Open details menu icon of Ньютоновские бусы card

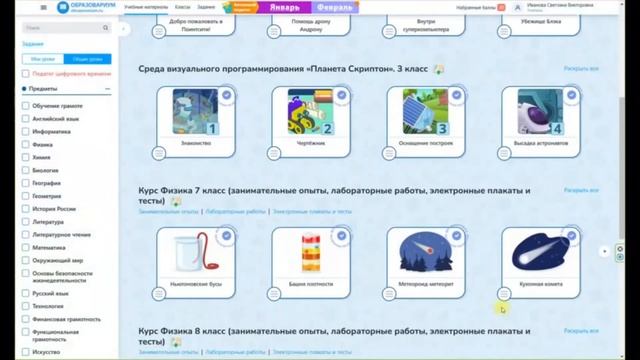click(x=159, y=294)
